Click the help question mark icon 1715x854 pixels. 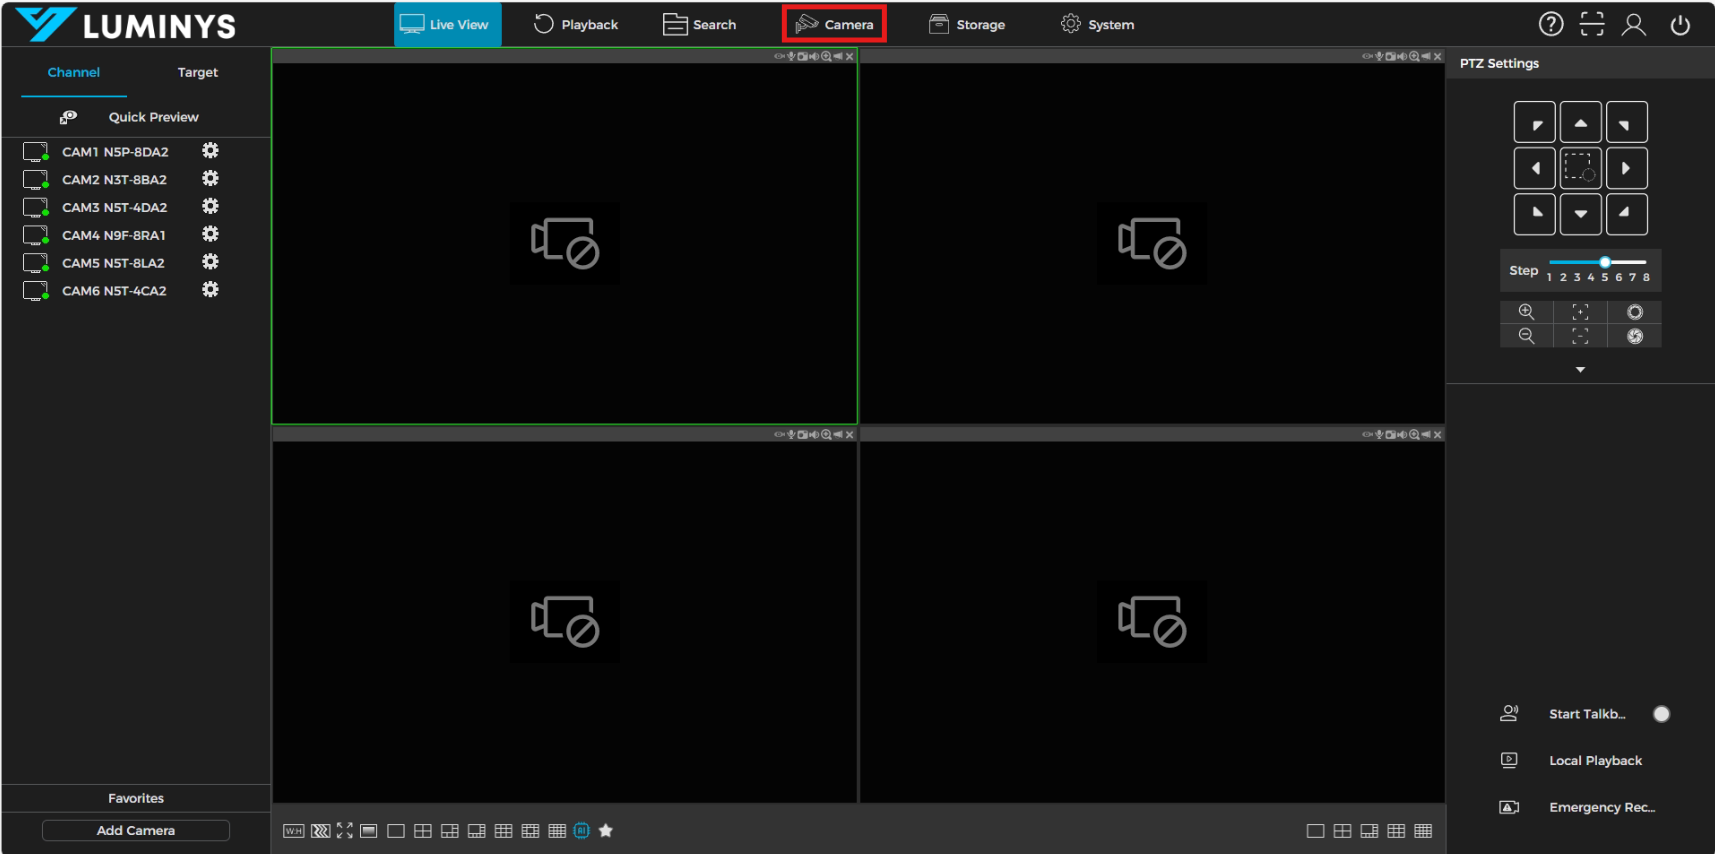[1550, 24]
